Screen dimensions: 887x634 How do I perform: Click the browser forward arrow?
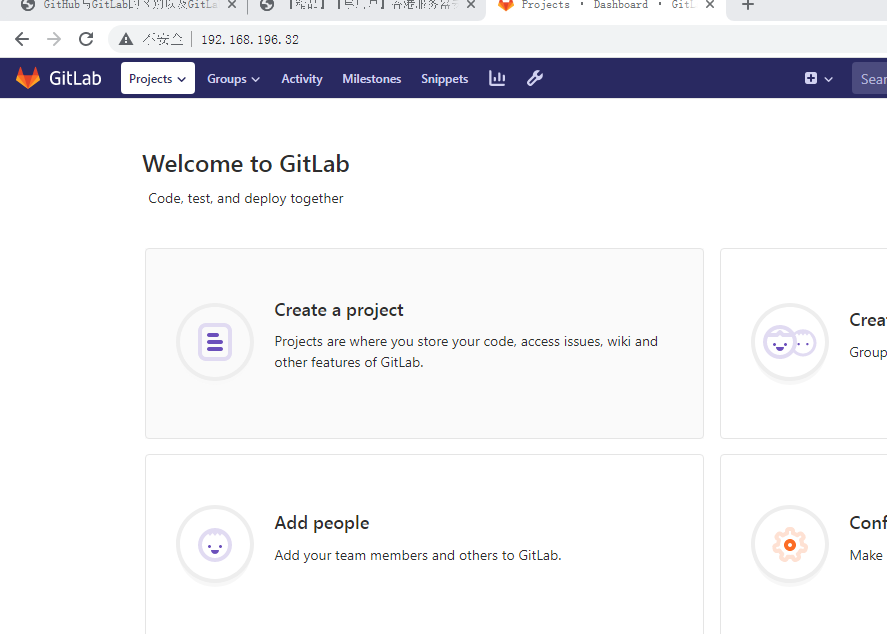click(54, 39)
